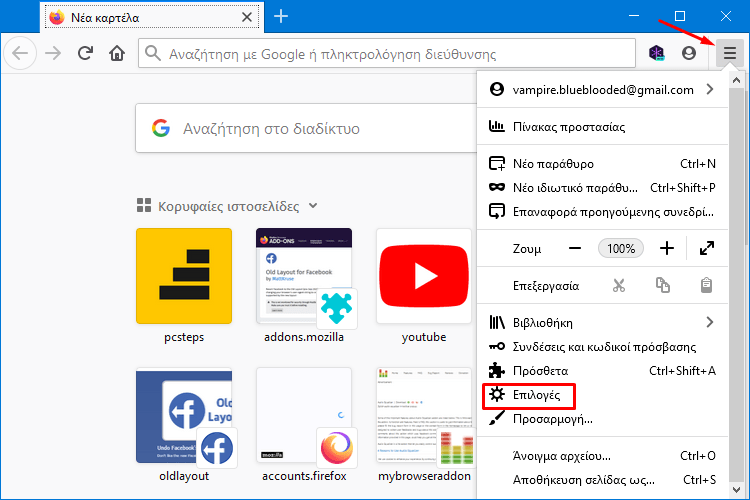Screen dimensions: 750x500
Task: Click the Κορυφαίες ιστοσελίδες grid icon
Action: 144,205
